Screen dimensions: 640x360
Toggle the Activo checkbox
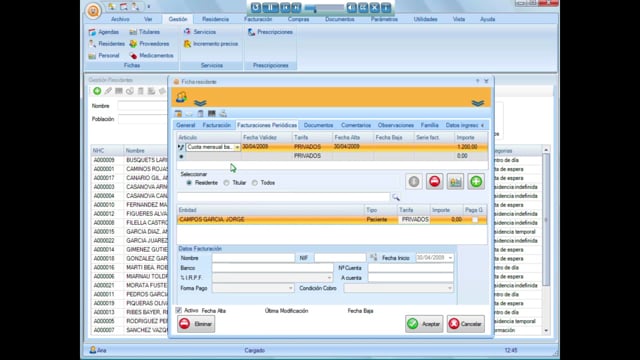(x=179, y=311)
